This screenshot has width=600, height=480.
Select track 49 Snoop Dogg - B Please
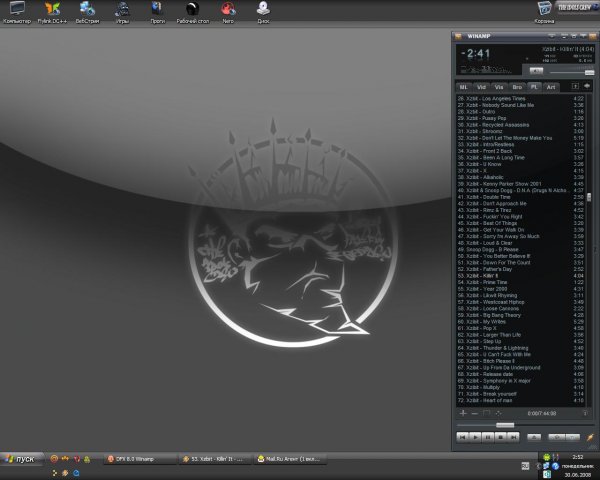pos(521,249)
